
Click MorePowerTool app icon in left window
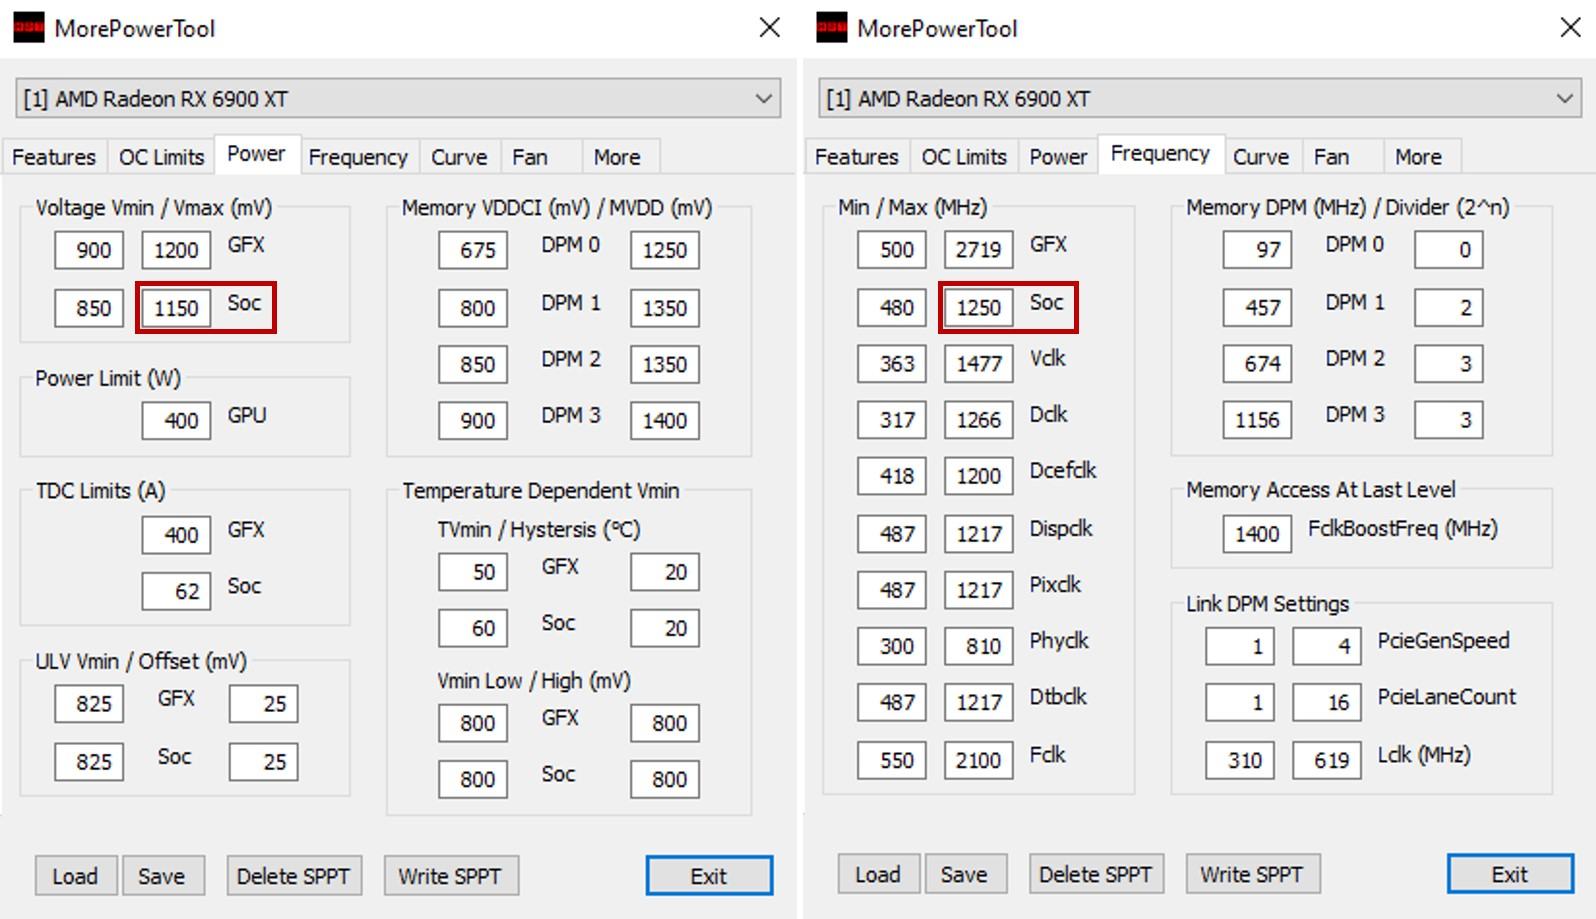29,28
